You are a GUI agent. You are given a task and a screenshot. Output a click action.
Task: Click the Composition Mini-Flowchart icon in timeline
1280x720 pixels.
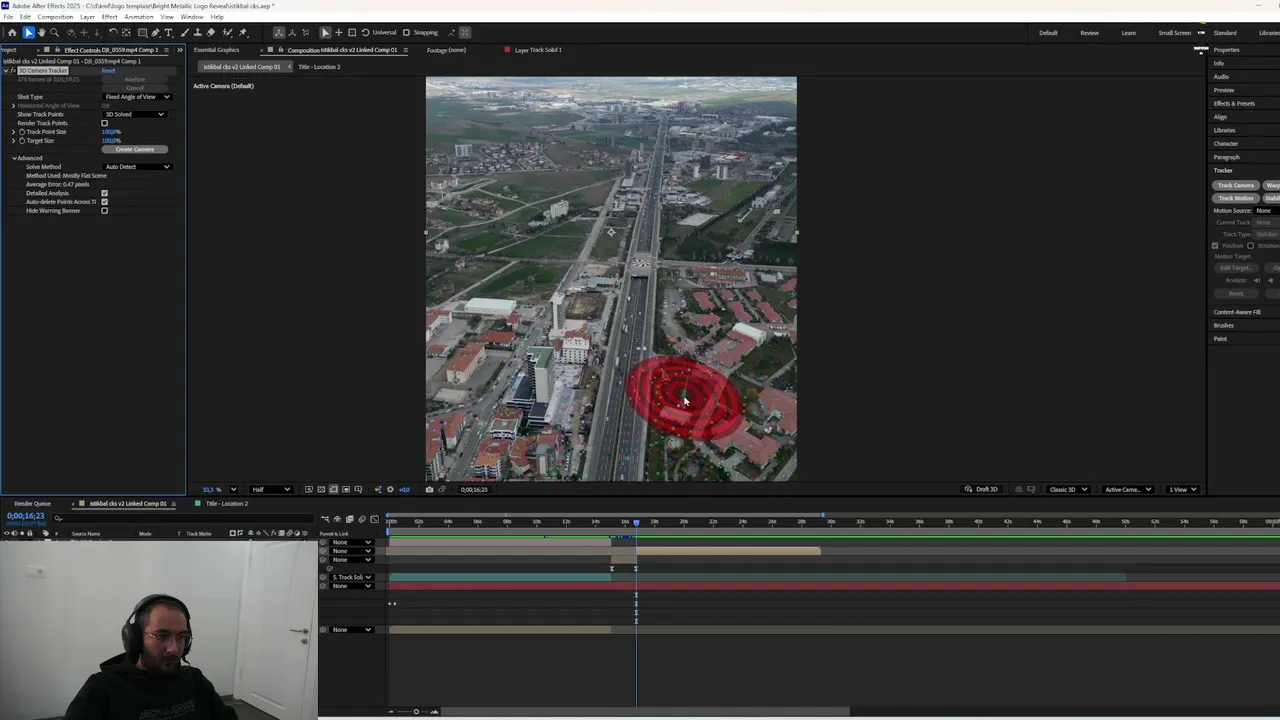[x=325, y=519]
